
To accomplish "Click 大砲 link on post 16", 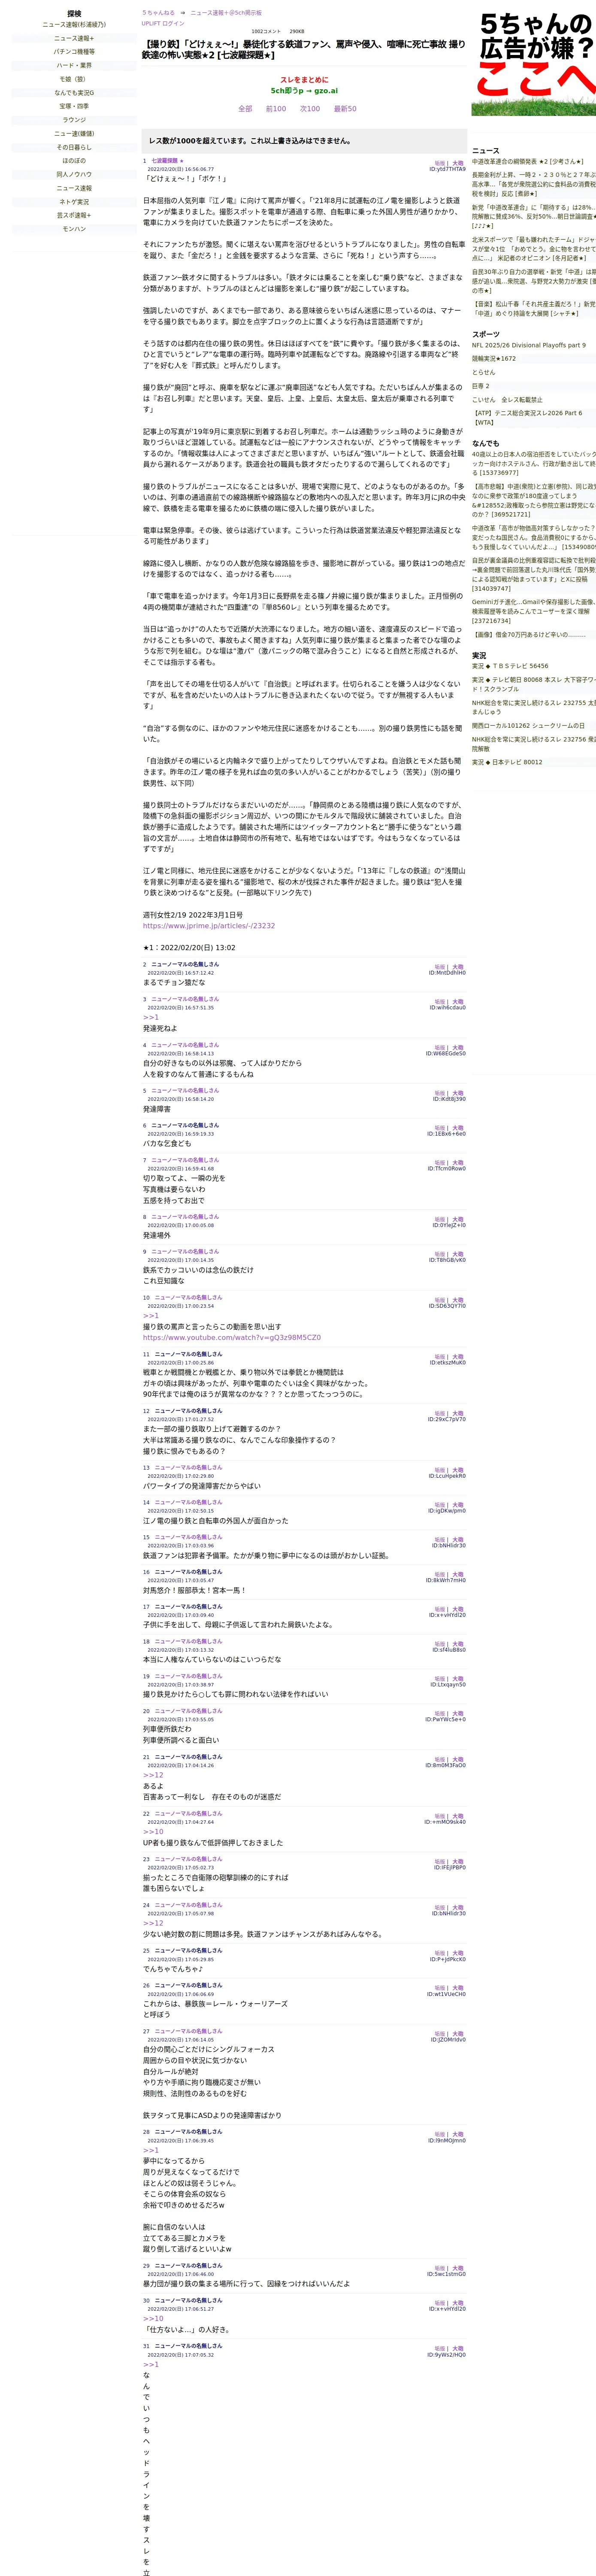I will pos(458,1575).
